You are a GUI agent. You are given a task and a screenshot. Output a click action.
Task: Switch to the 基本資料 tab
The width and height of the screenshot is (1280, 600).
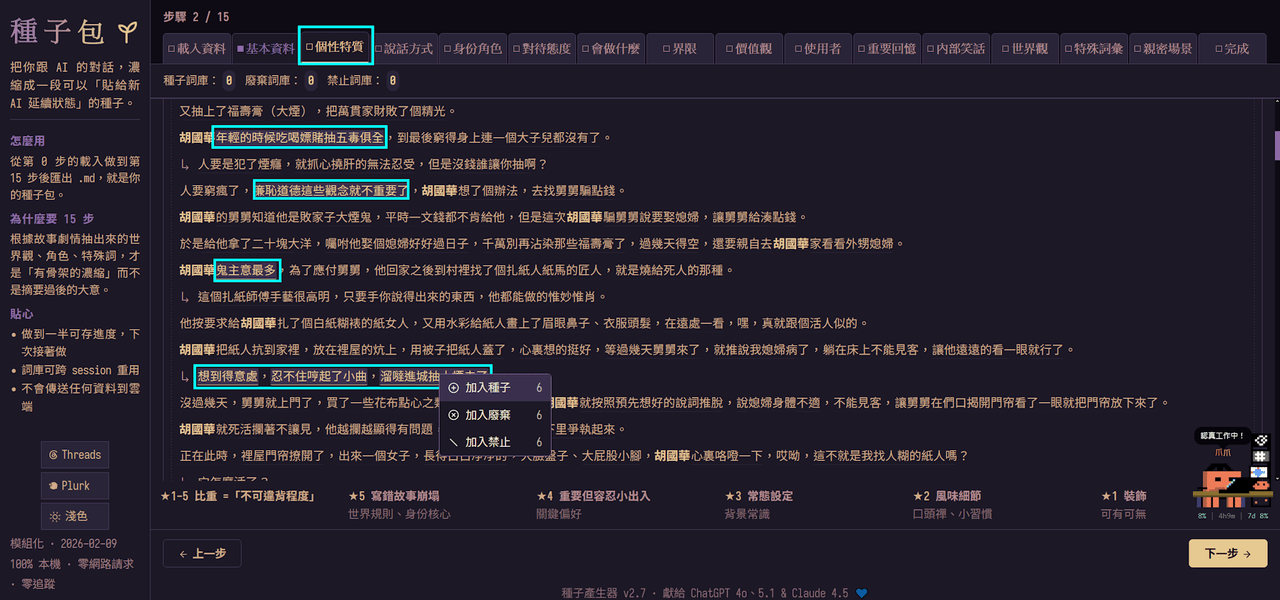pyautogui.click(x=266, y=48)
